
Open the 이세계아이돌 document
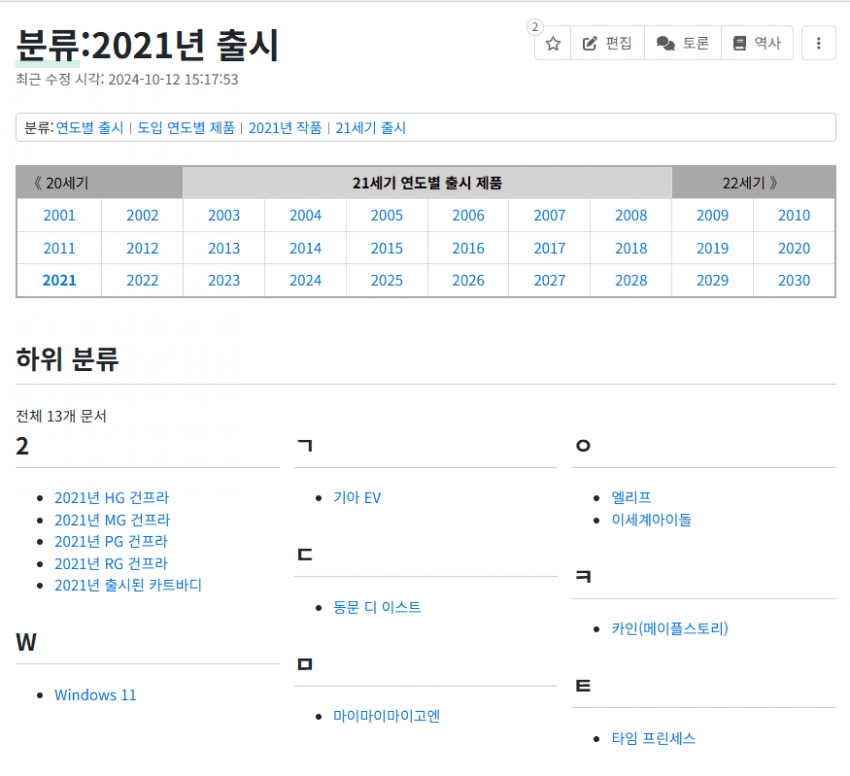point(654,519)
